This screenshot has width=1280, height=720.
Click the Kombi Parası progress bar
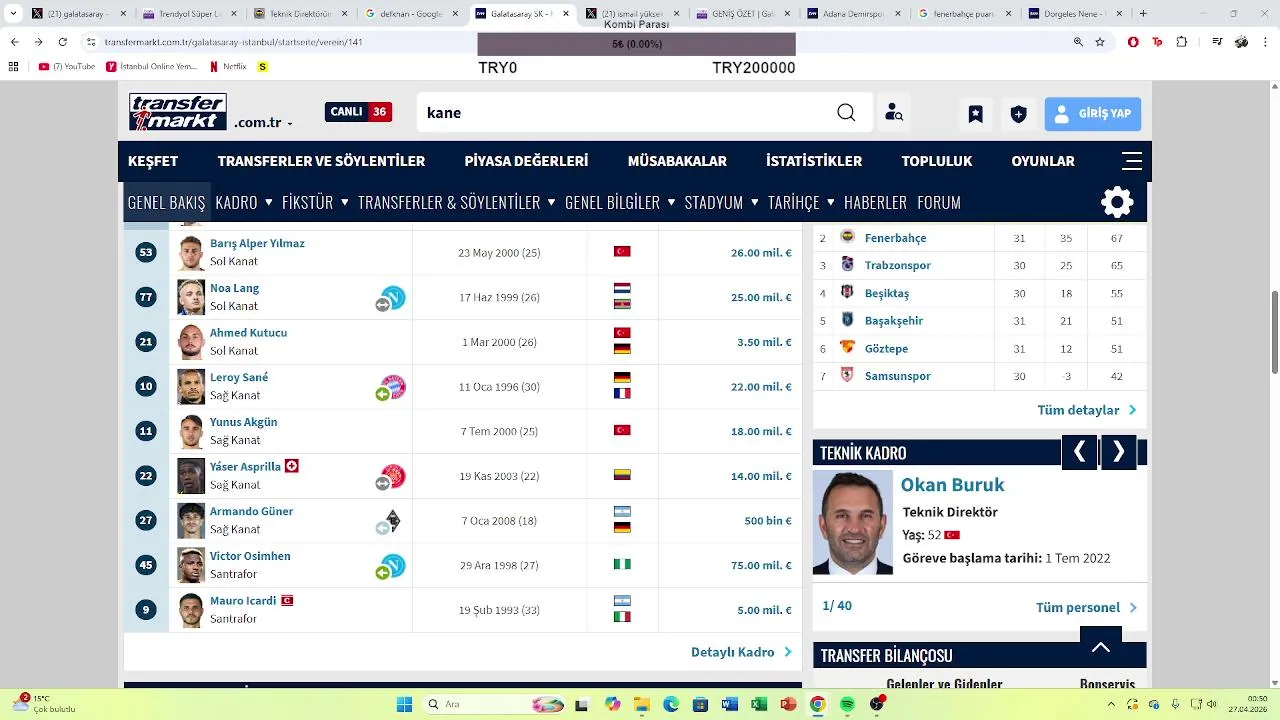[x=636, y=44]
